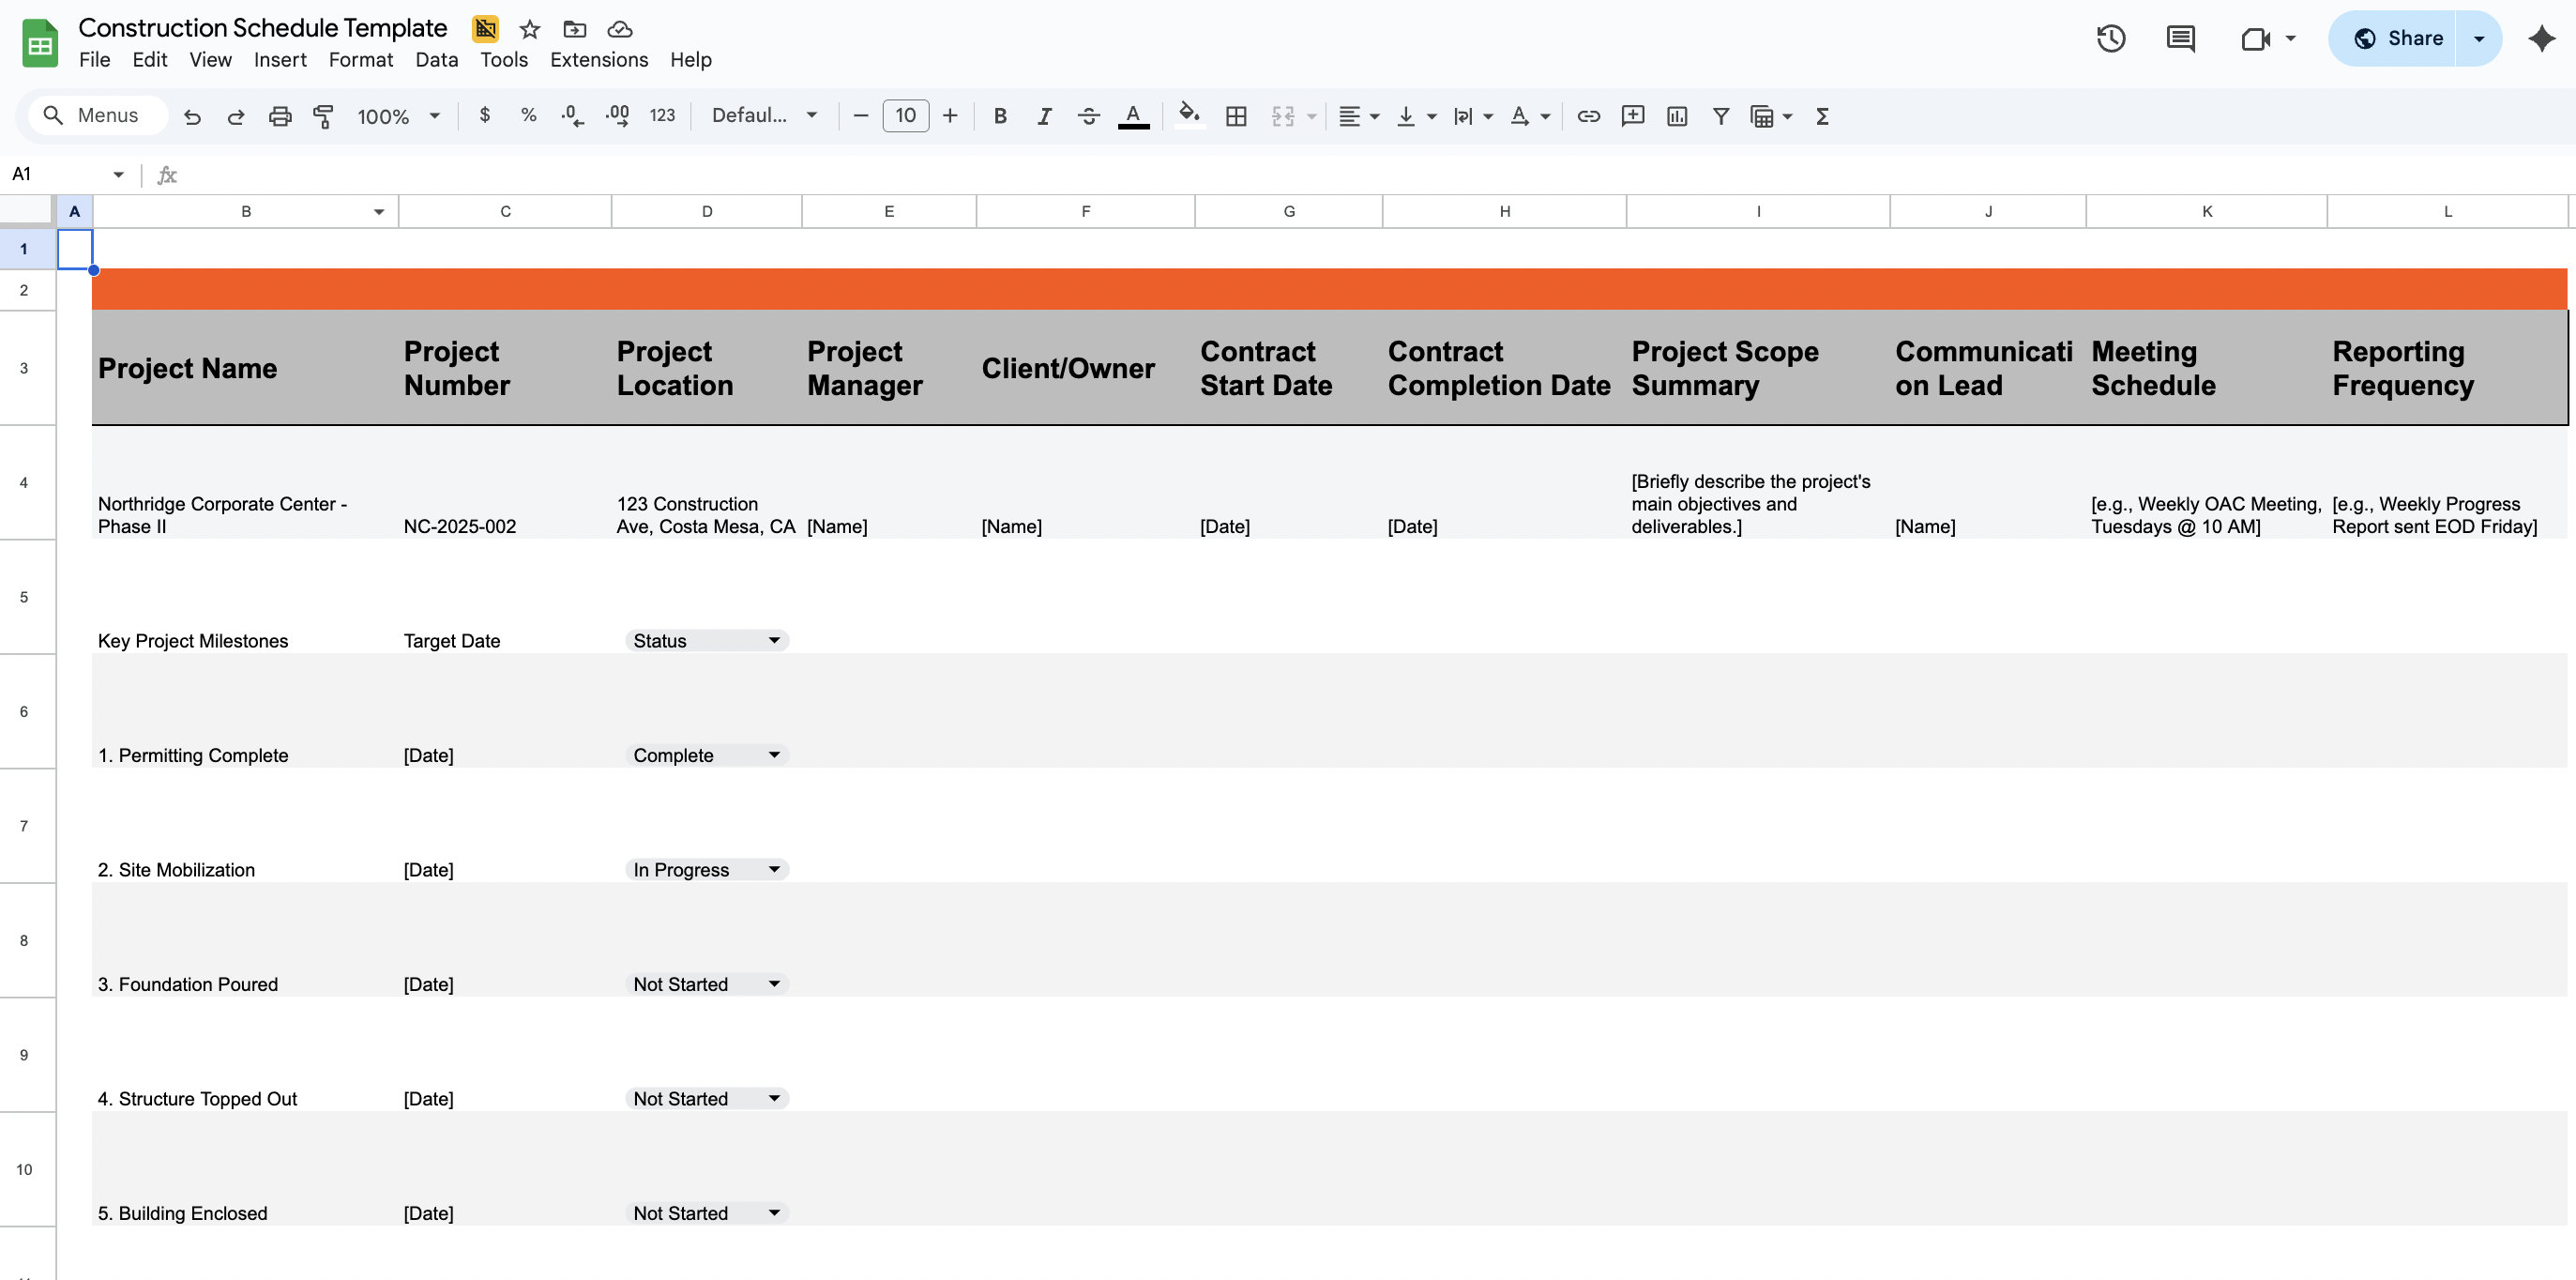Open the Complete status dropdown for Permitting
2576x1280 pixels.
[773, 755]
